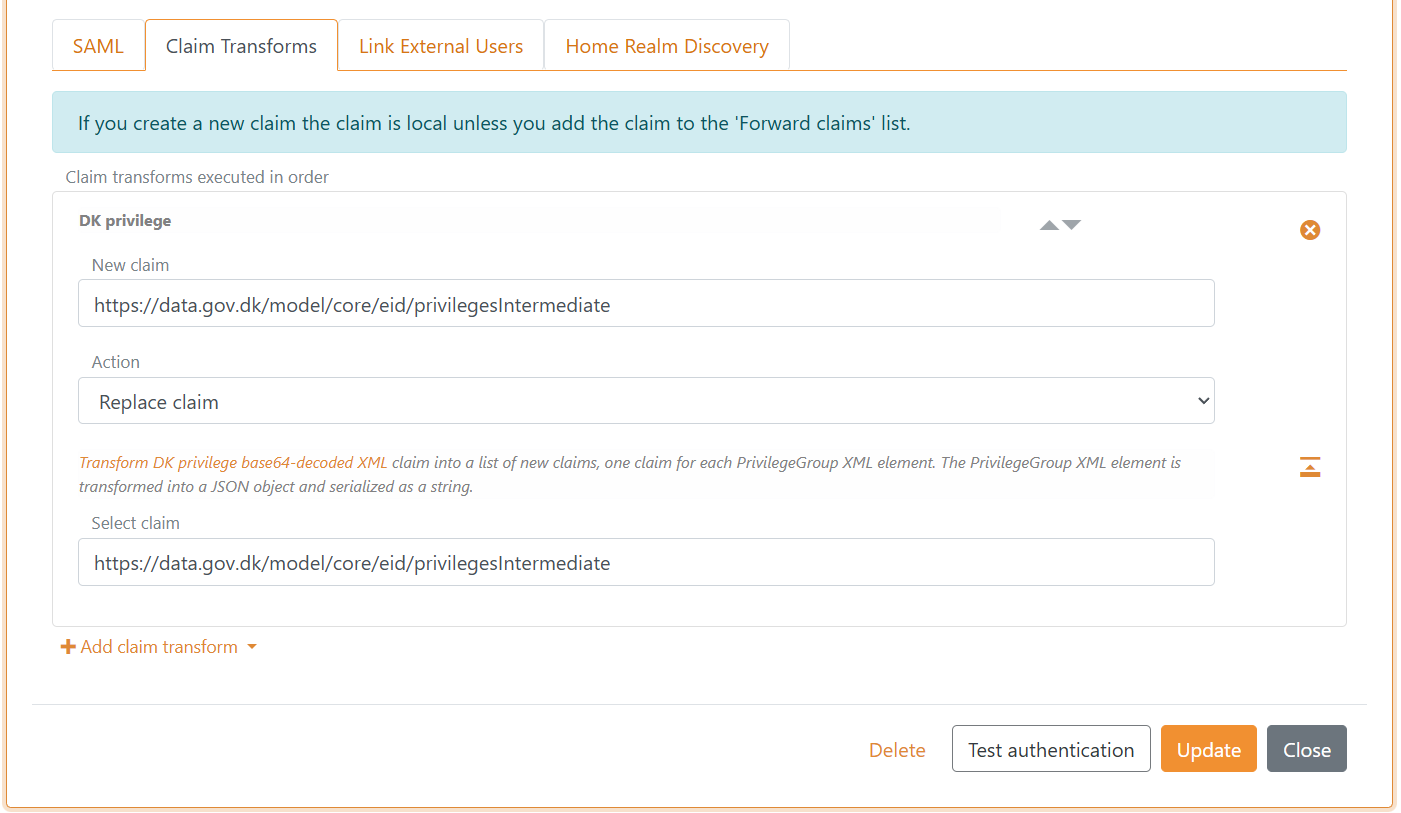Viewport: 1401px width, 813px height.
Task: Click the Update button
Action: pos(1208,749)
